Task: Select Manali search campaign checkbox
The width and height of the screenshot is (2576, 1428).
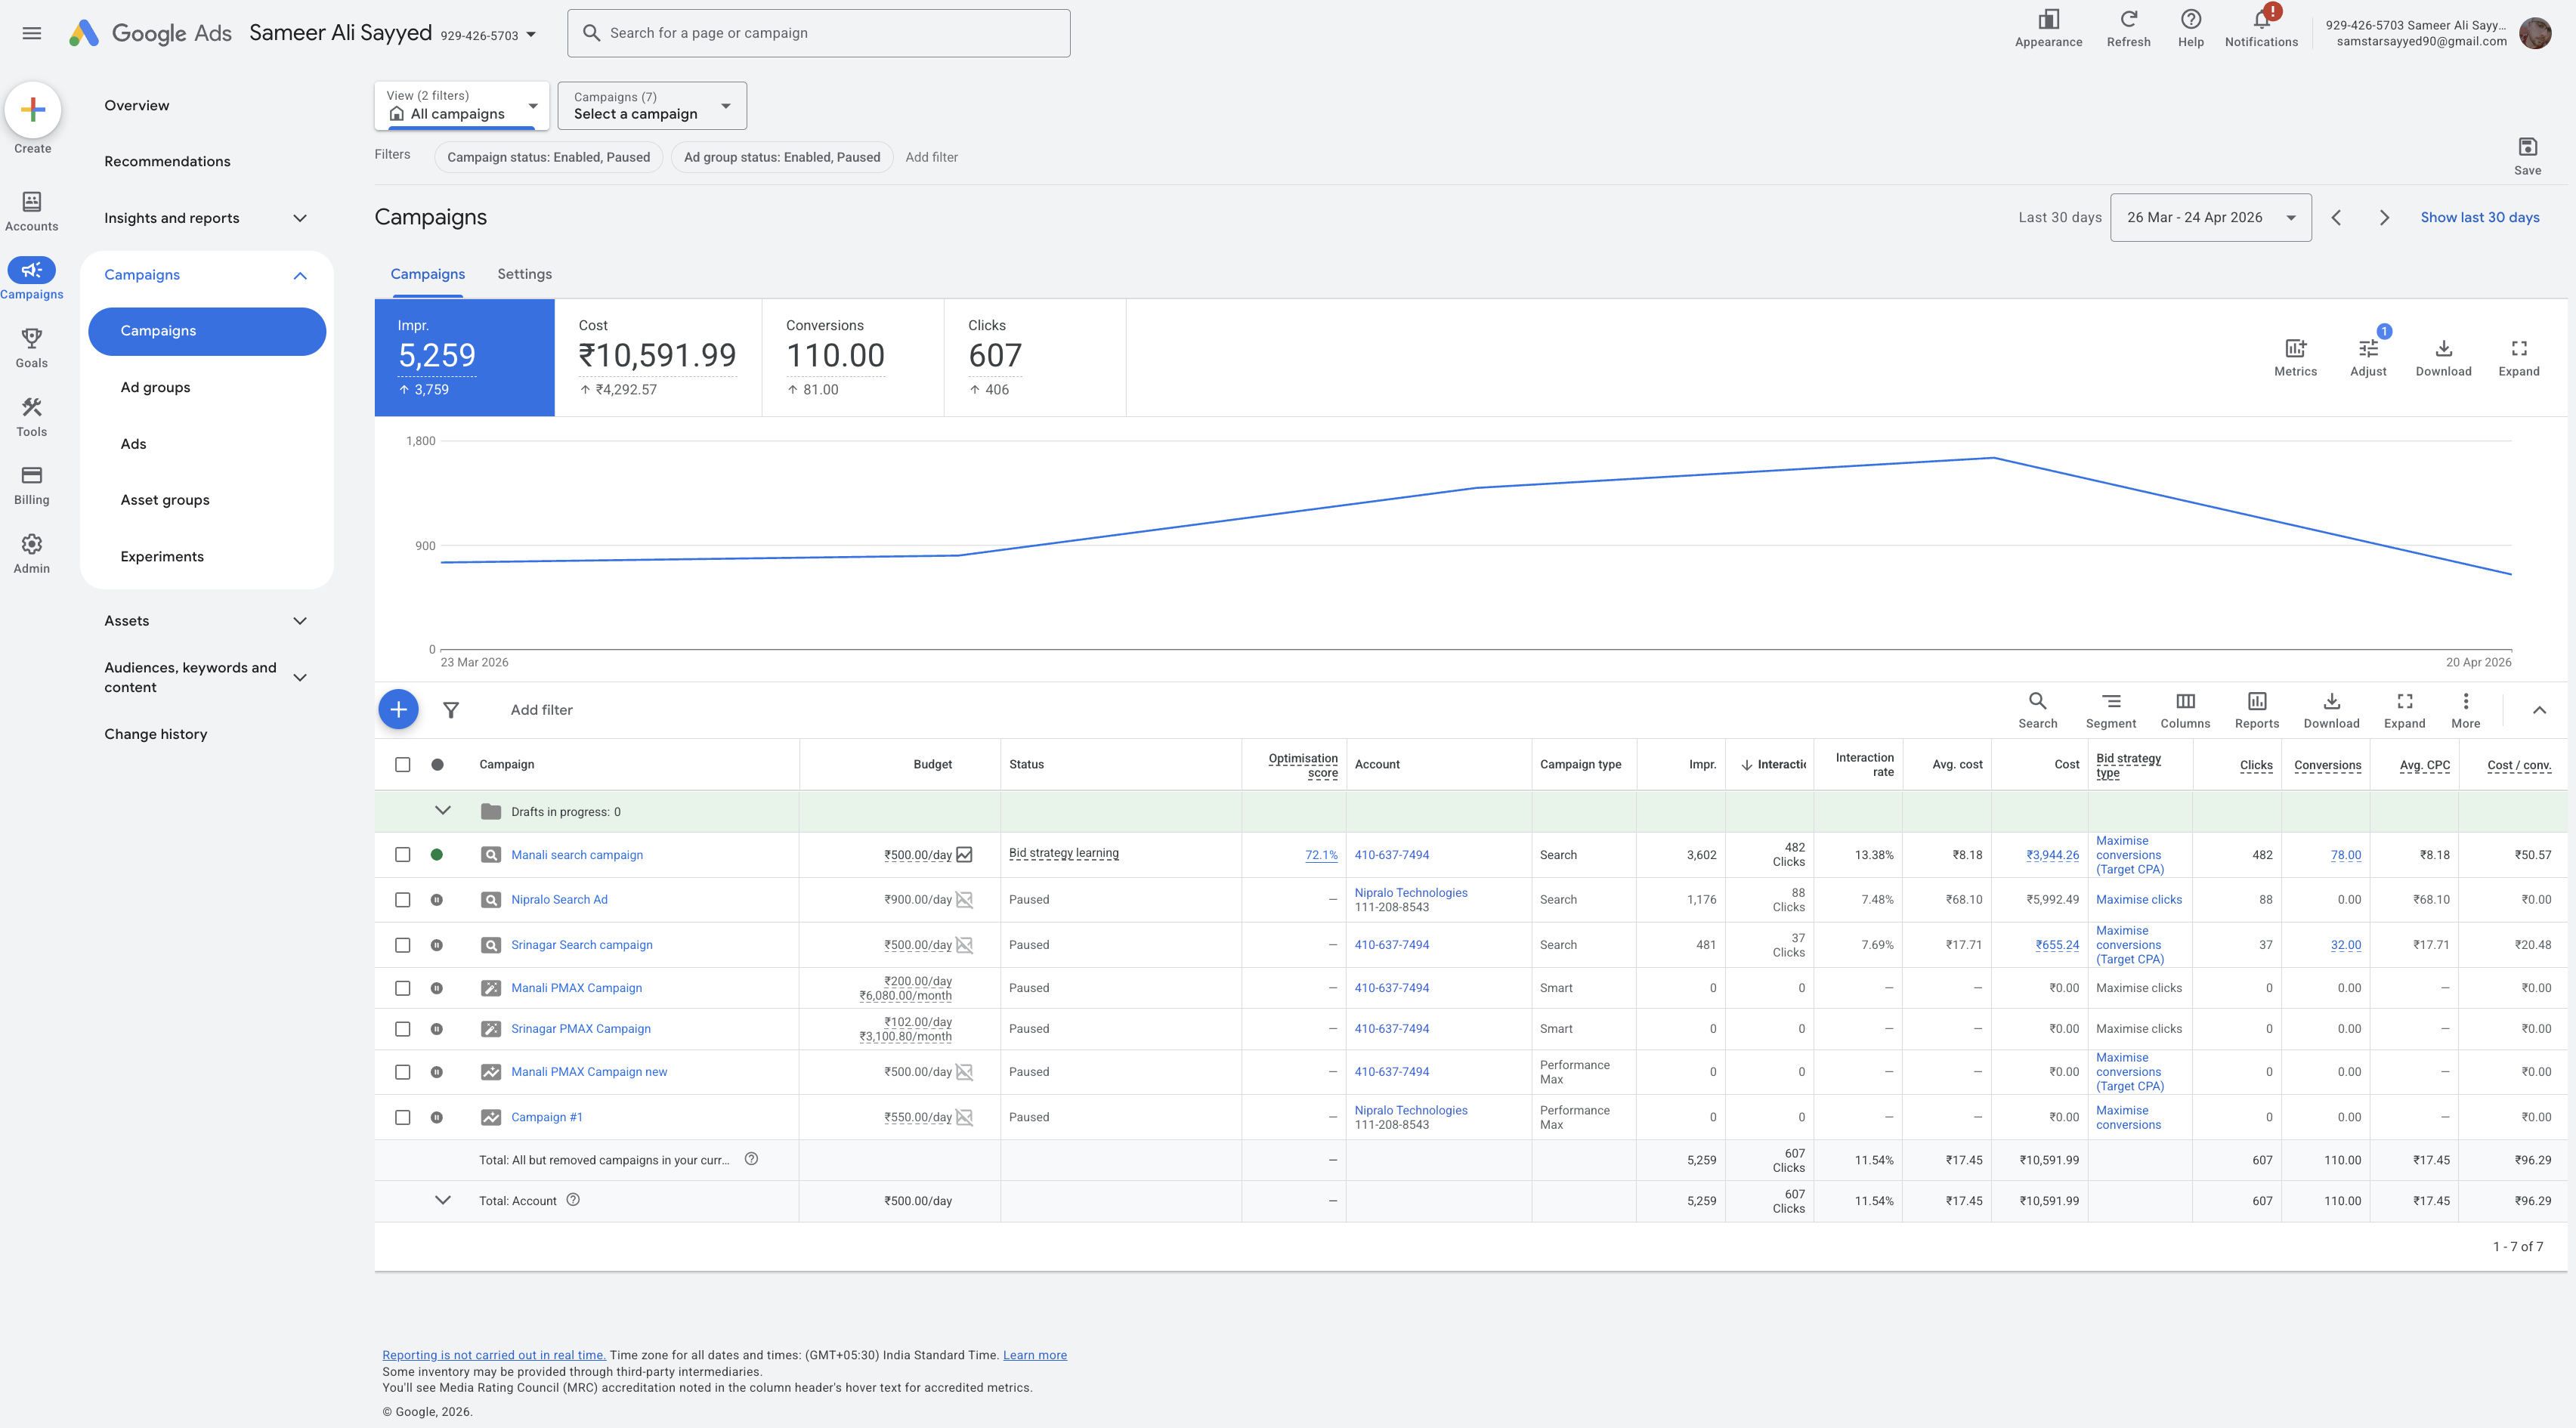Action: pyautogui.click(x=402, y=854)
